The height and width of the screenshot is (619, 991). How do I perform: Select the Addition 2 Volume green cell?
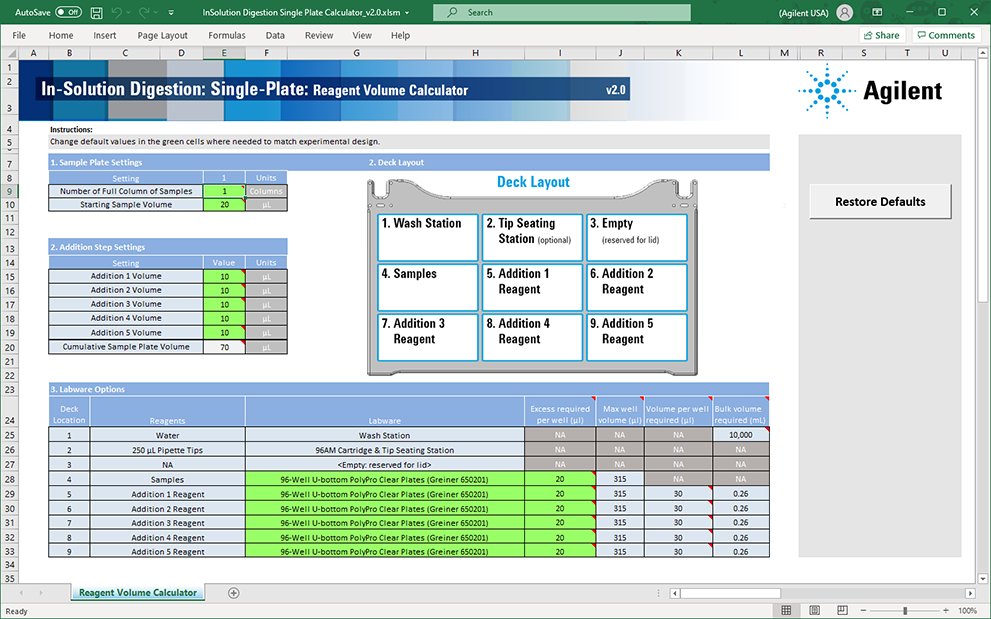pos(224,290)
